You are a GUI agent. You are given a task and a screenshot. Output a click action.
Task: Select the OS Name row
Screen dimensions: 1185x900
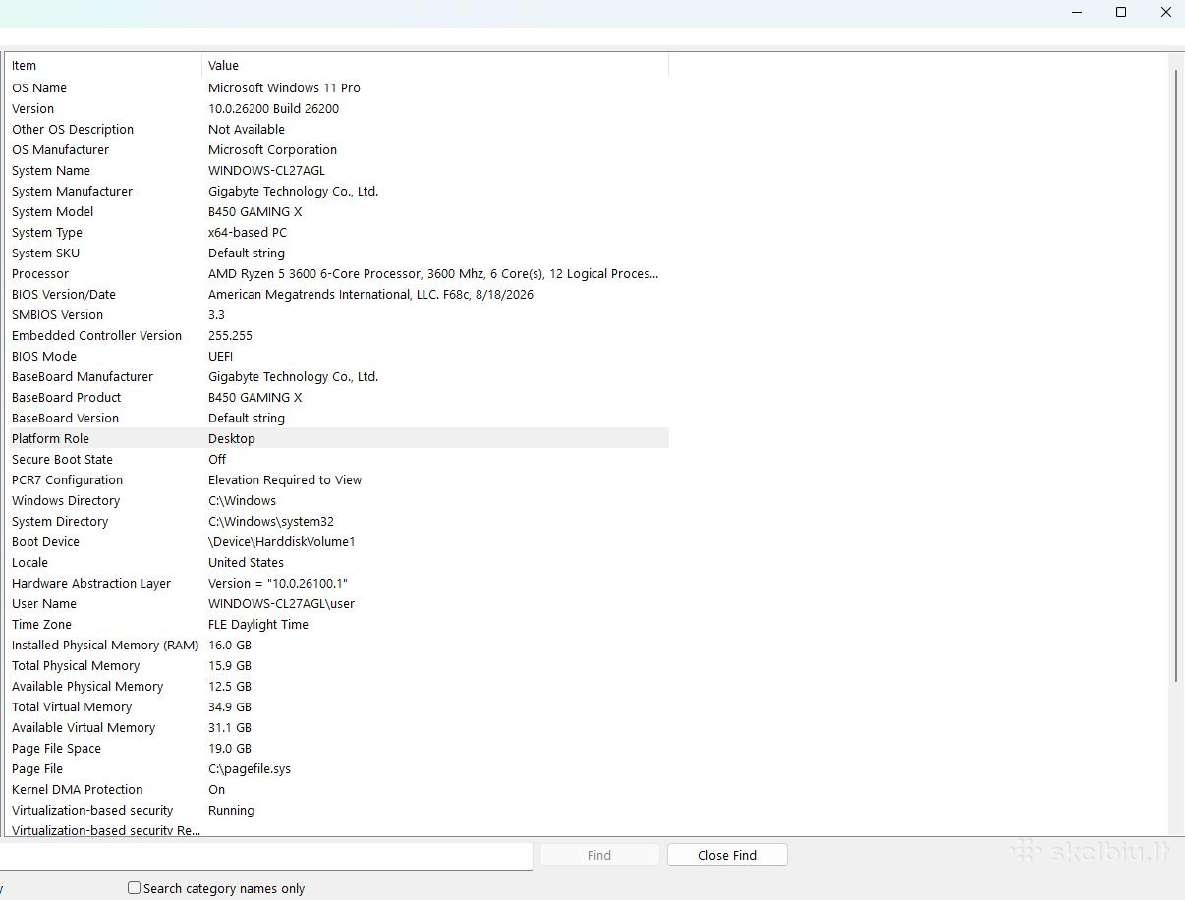(337, 88)
